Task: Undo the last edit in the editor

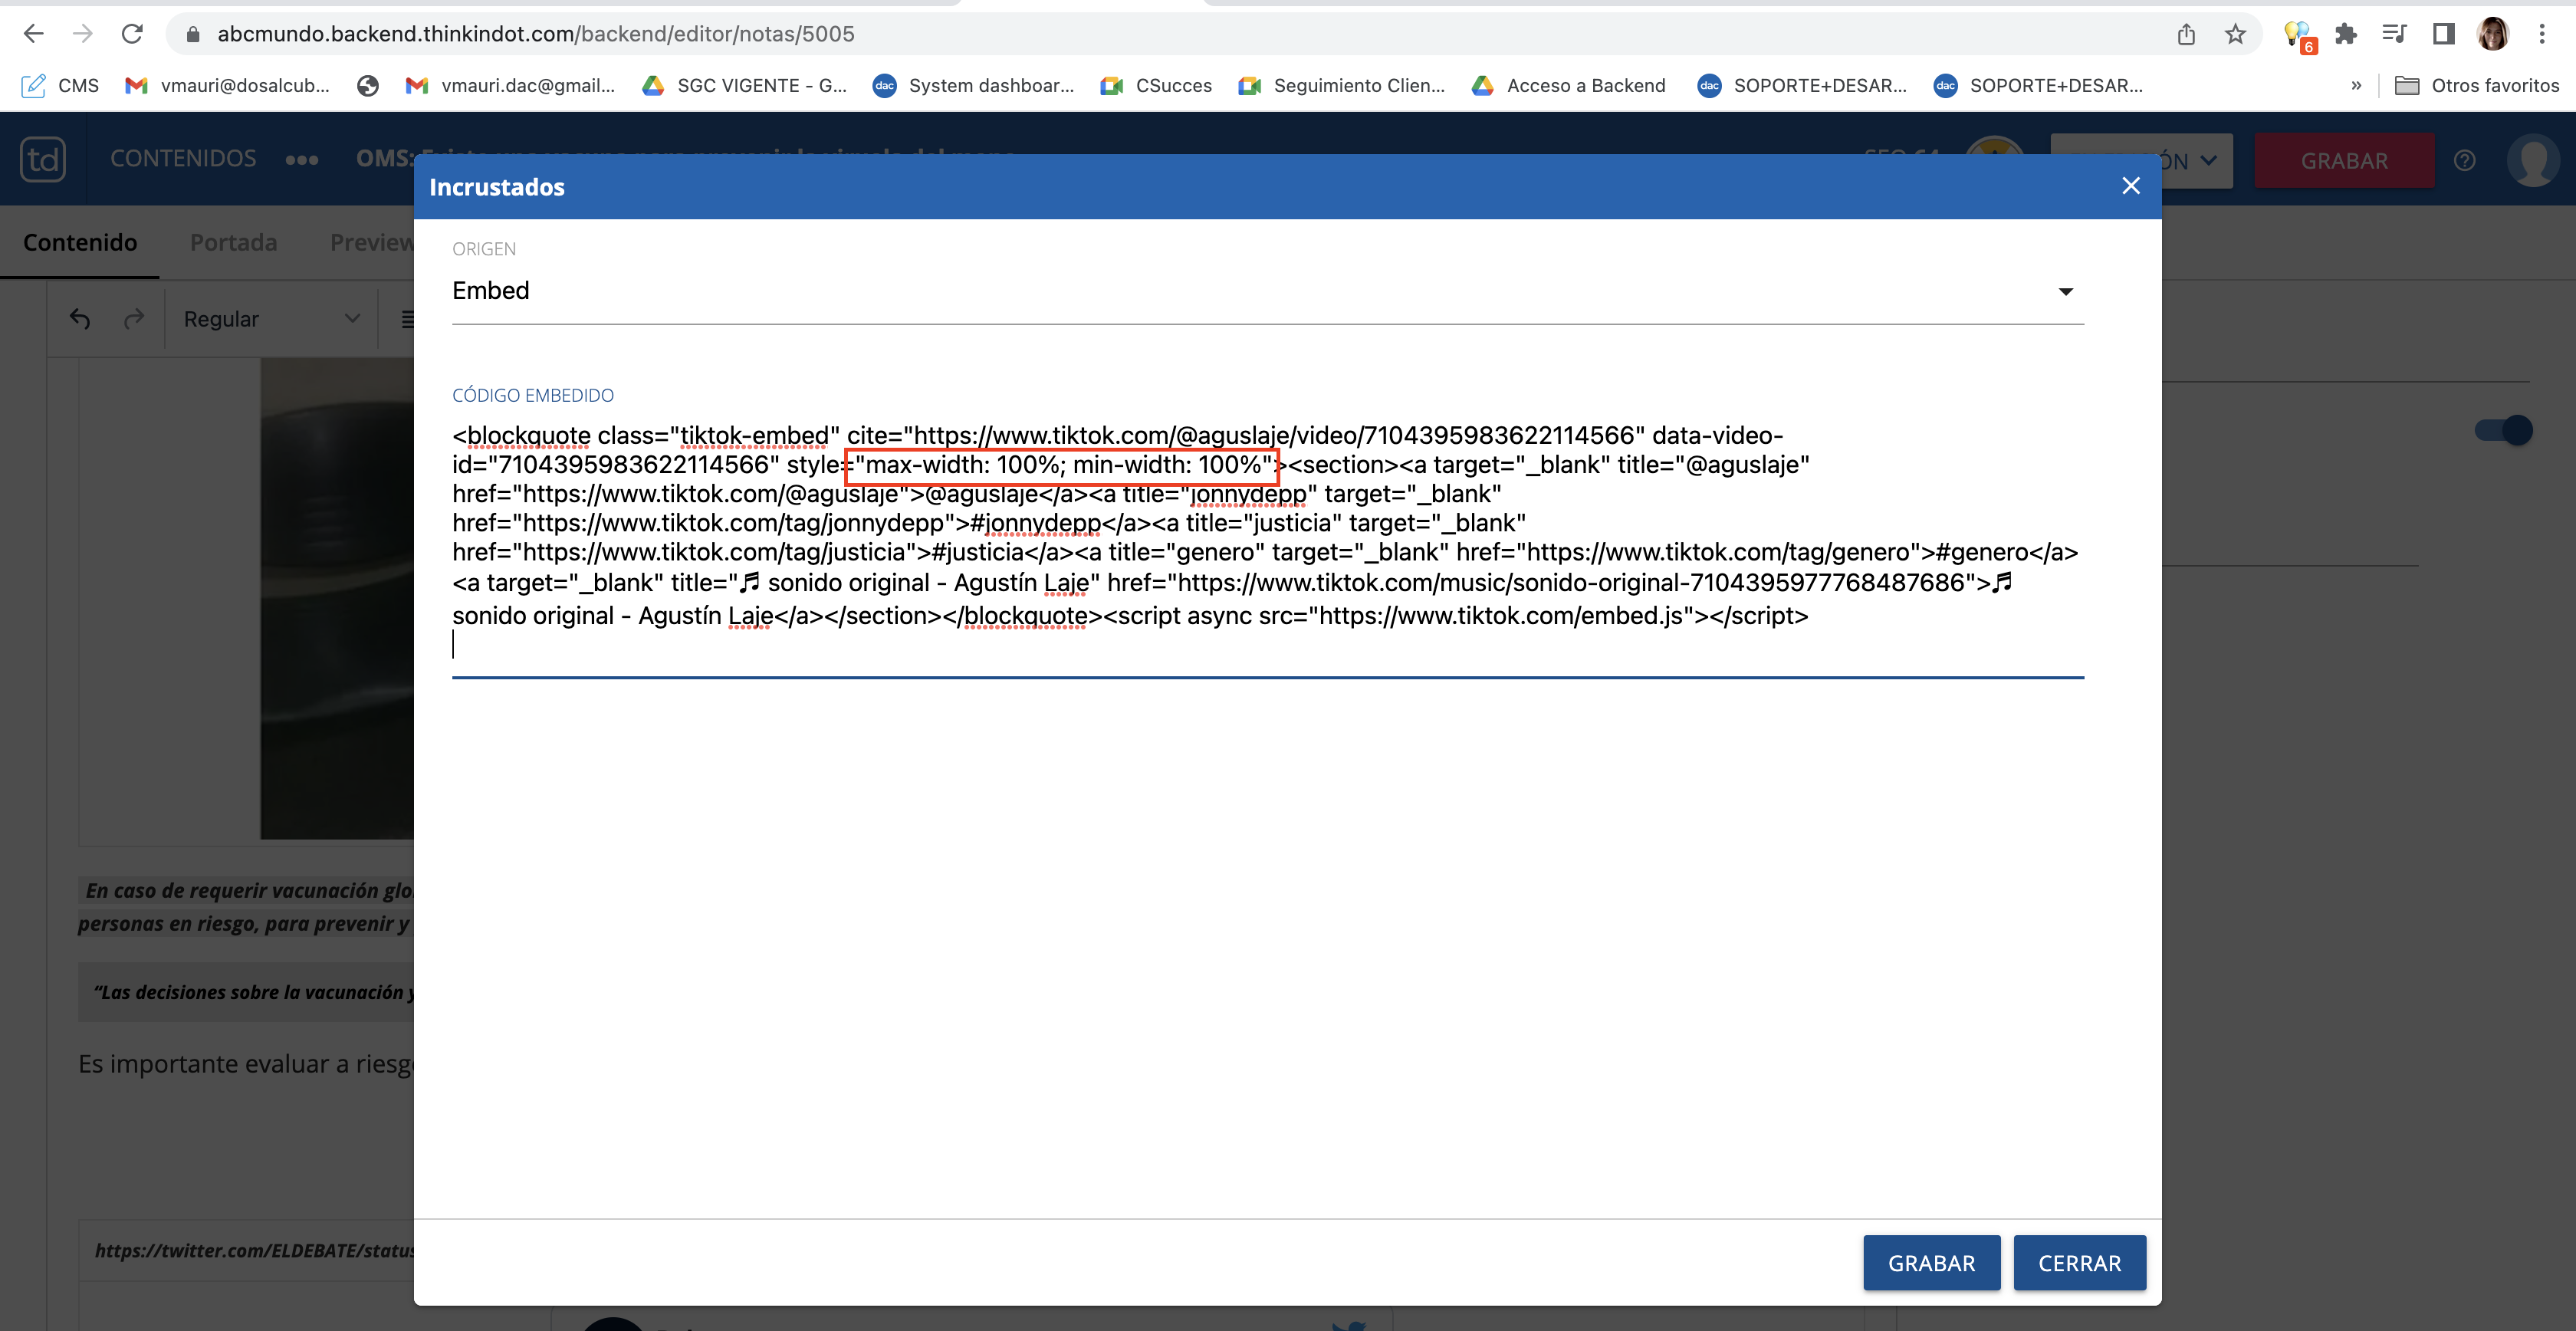Action: (x=80, y=319)
